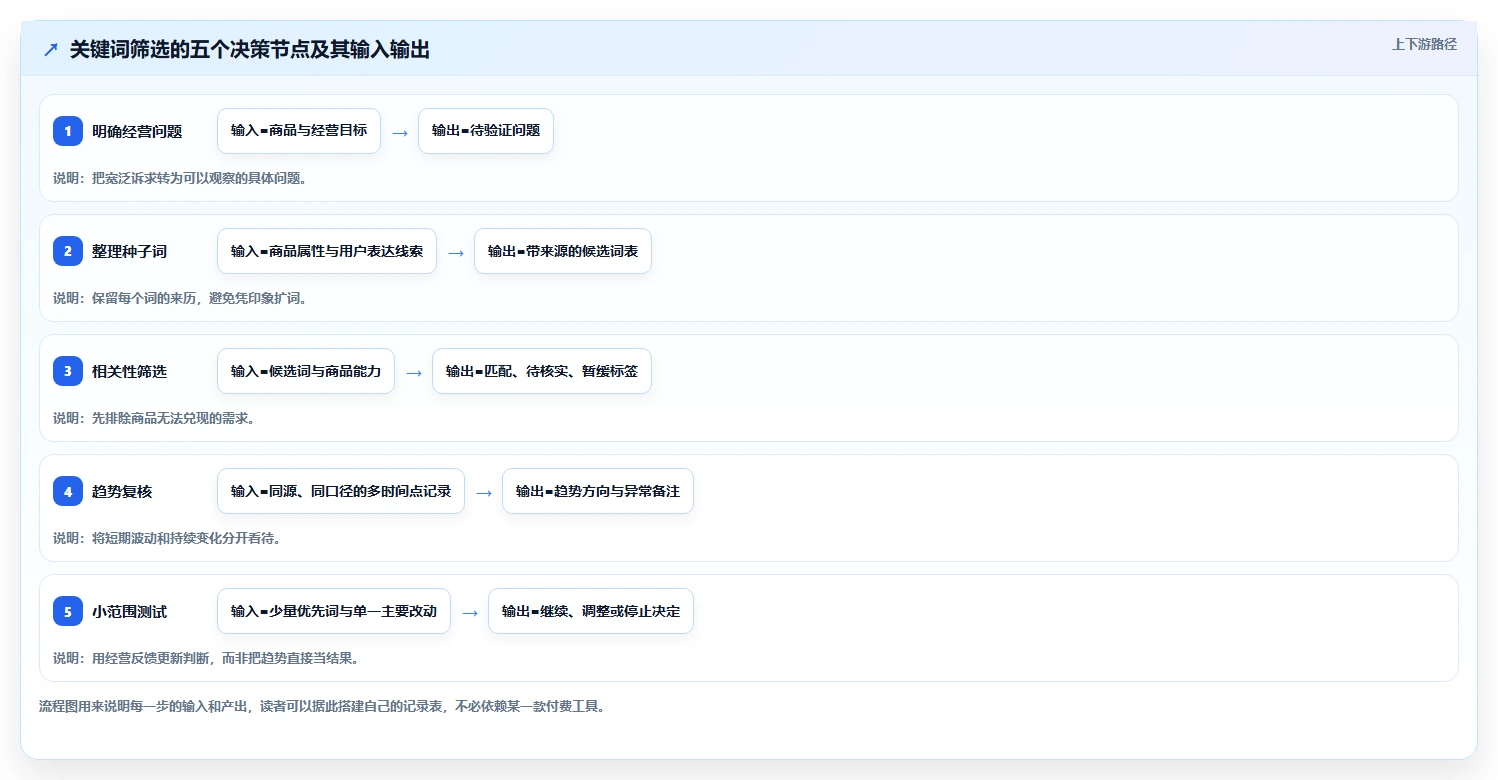
Task: Click the note 将短期波动和持续变化分开看待
Action: coord(167,538)
